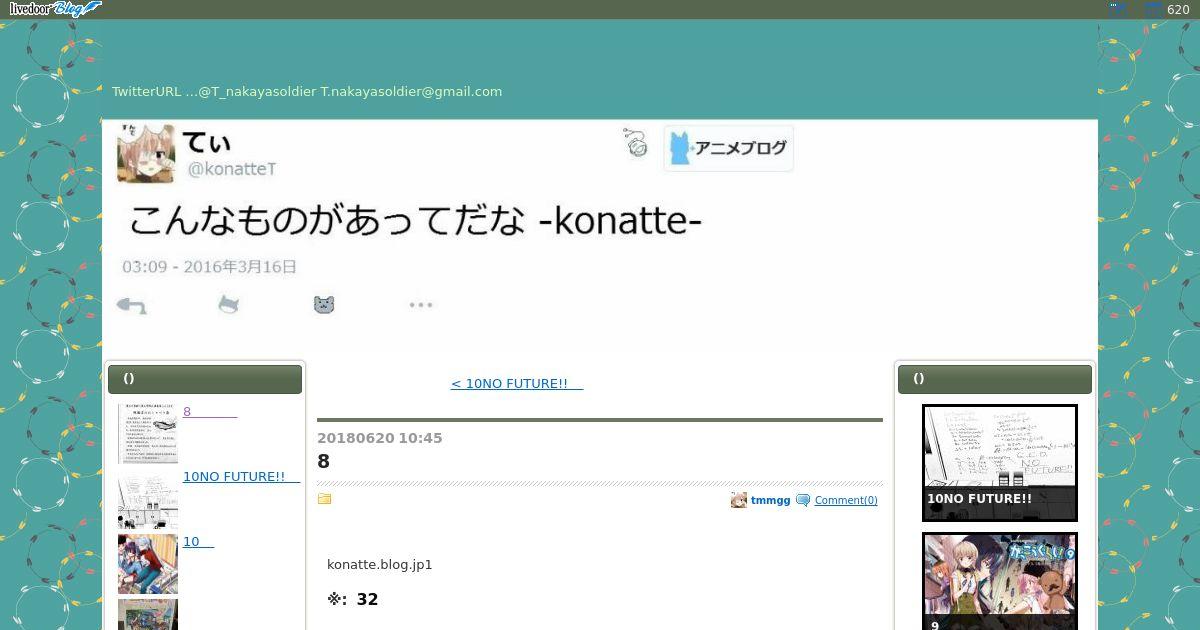Open right sidebar card numbered 9
This screenshot has height=630, width=1200.
coord(1000,581)
